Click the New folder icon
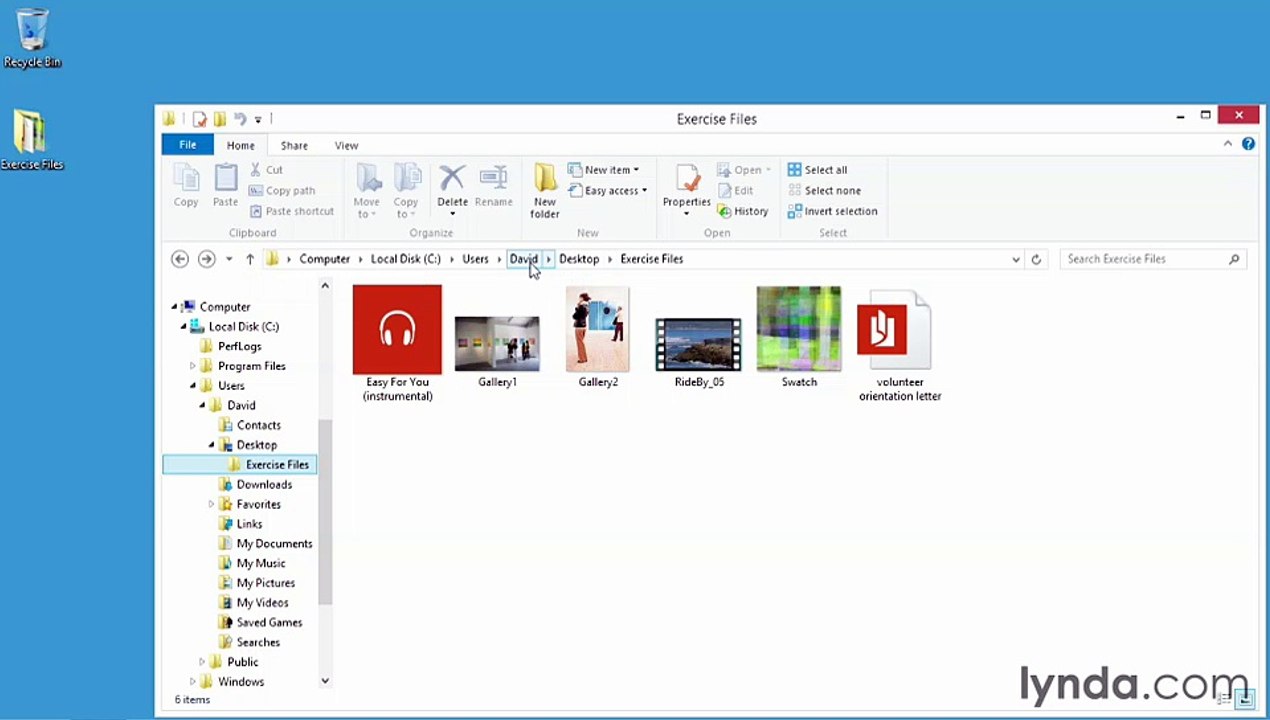 545,178
